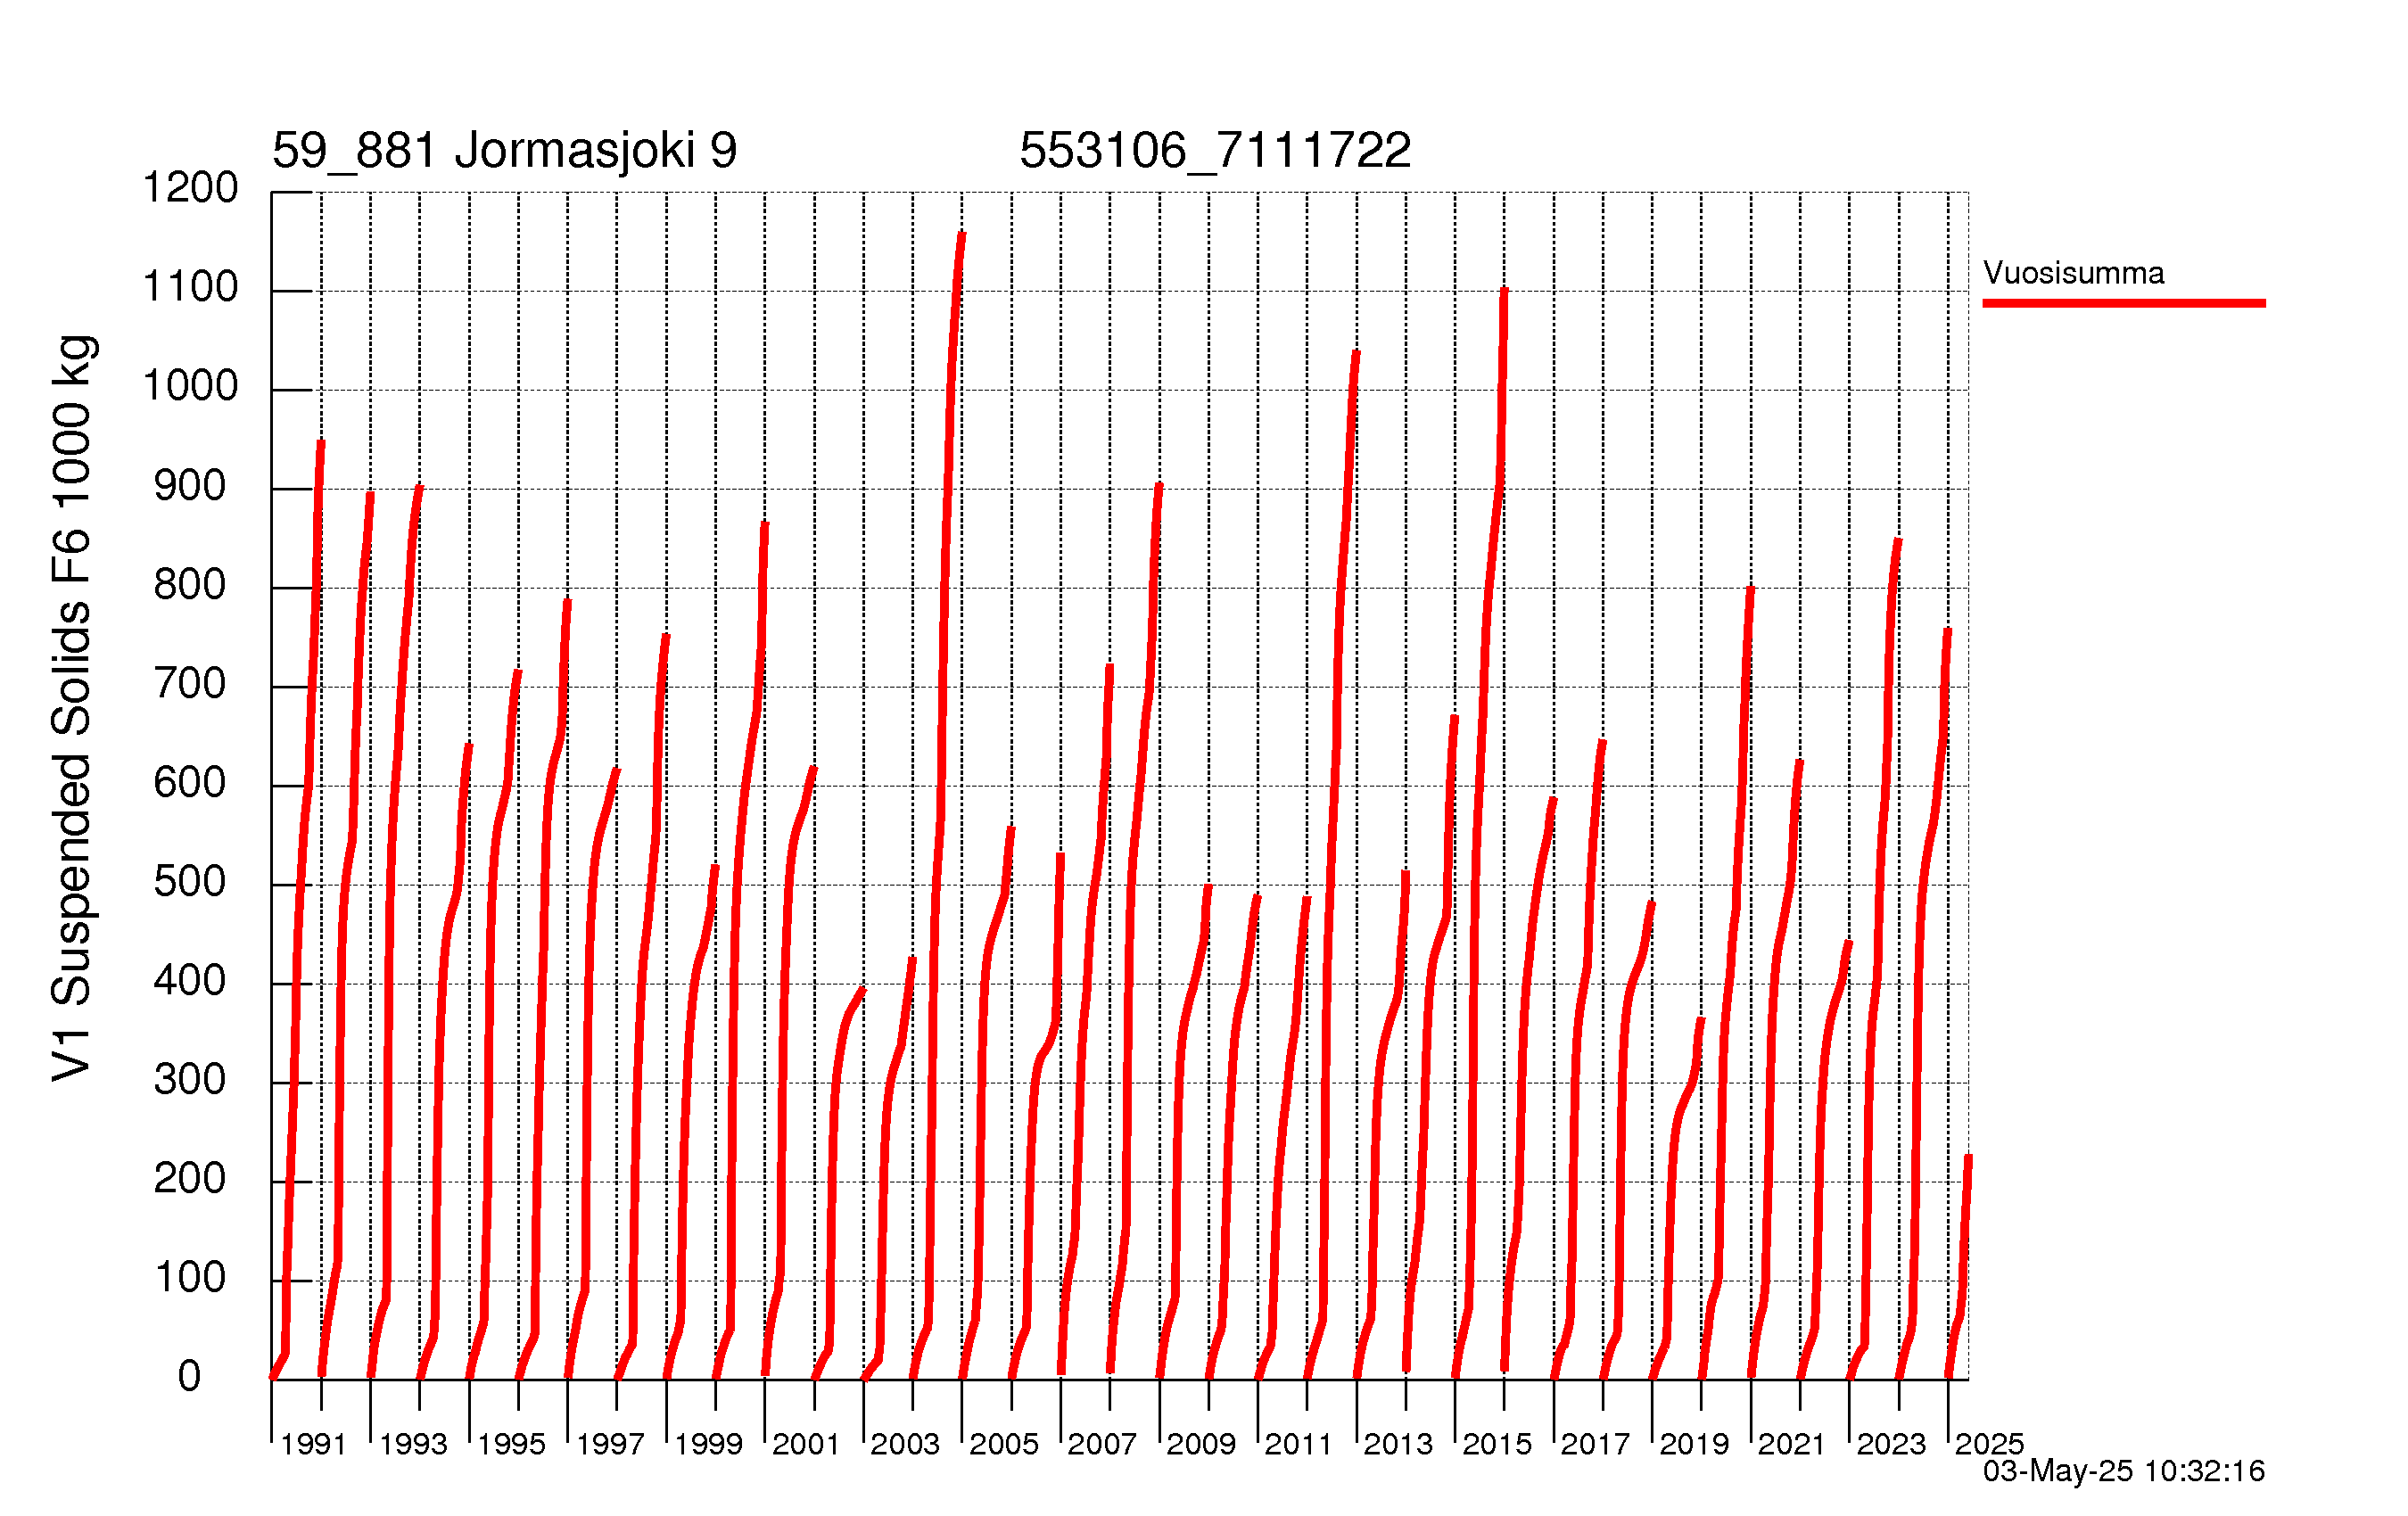
Task: Click the timestamp '03-May-25 10:32:16'
Action: (2123, 1471)
